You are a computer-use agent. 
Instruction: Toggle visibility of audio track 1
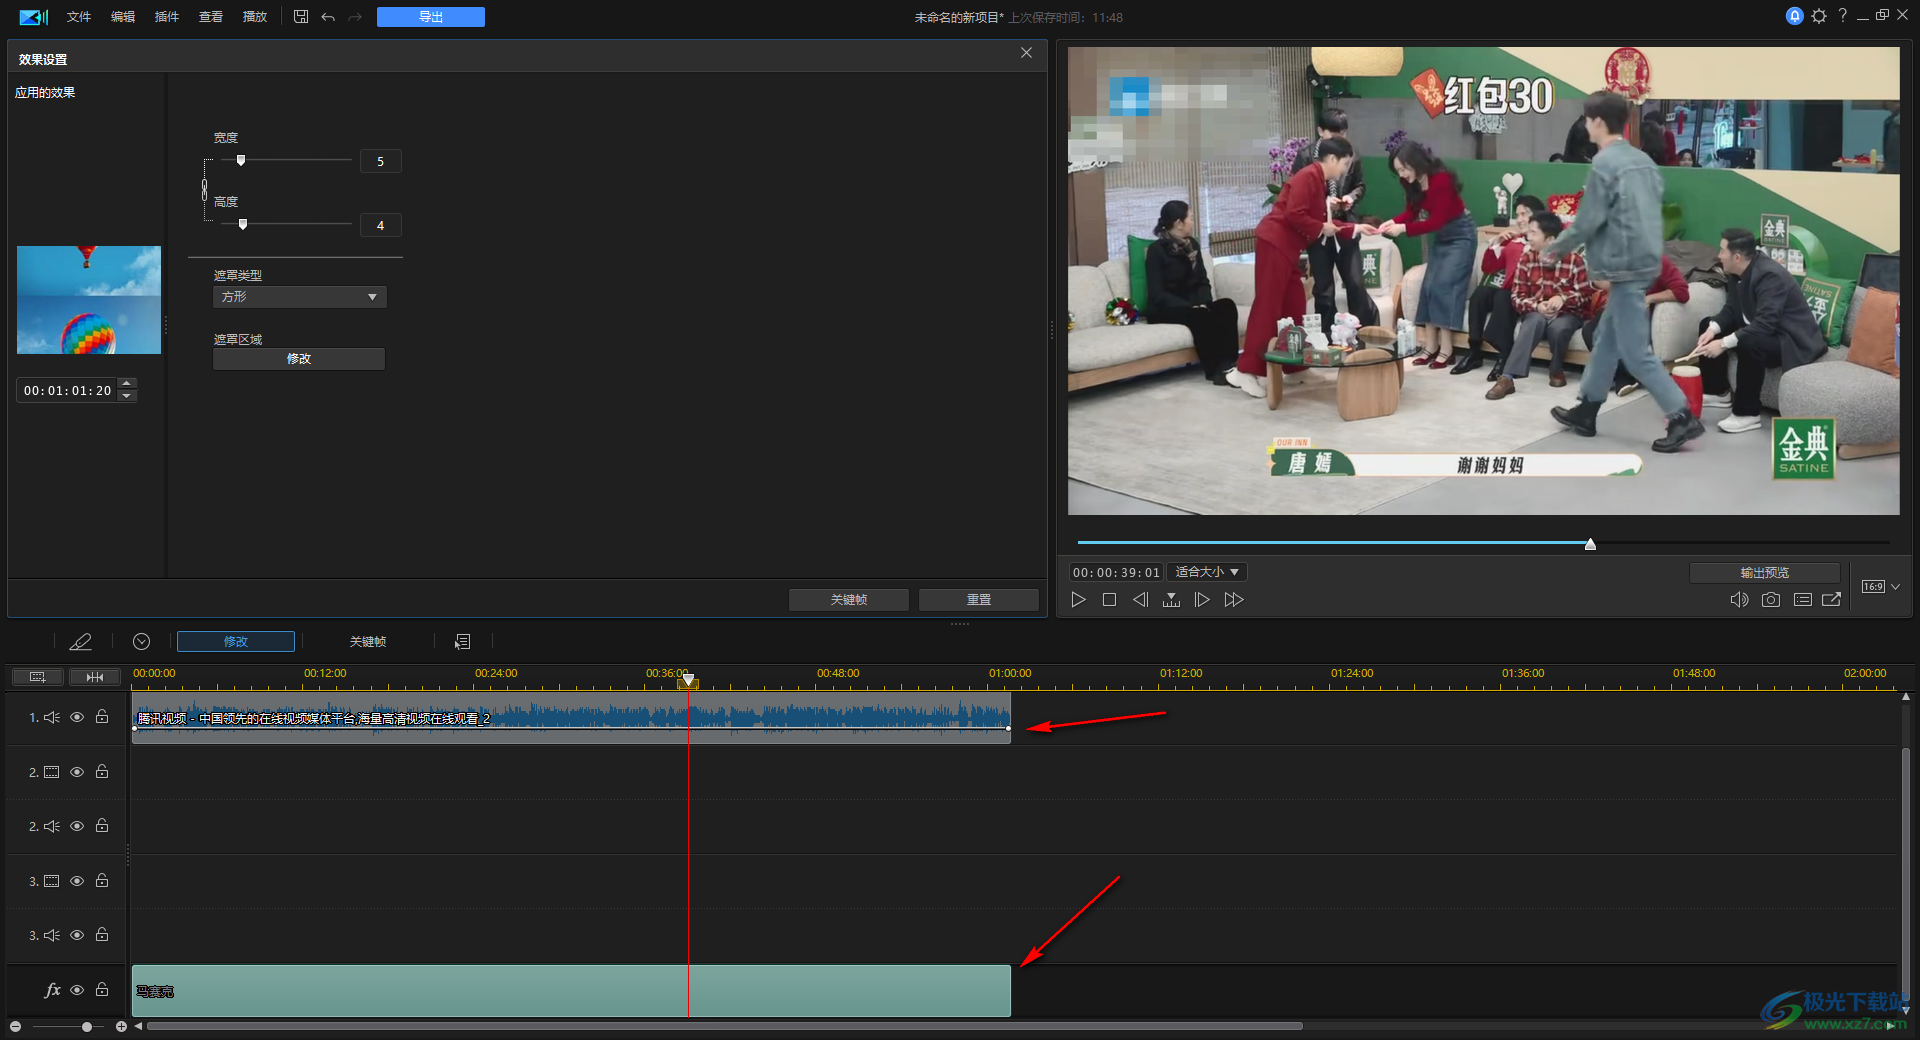(77, 717)
